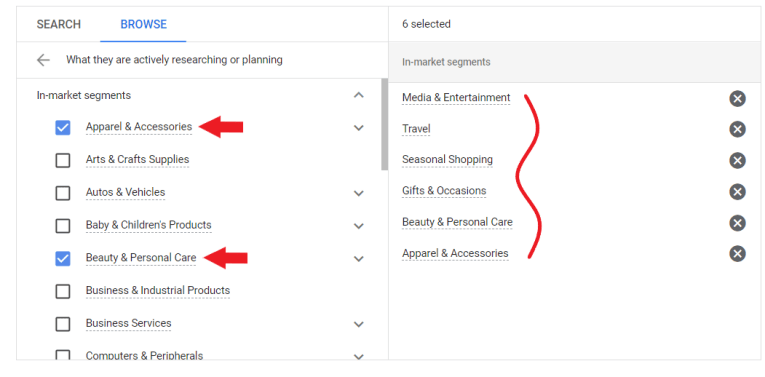Viewport: 765px width, 377px height.
Task: Remove Apparel & Accessories selected segment
Action: (737, 254)
